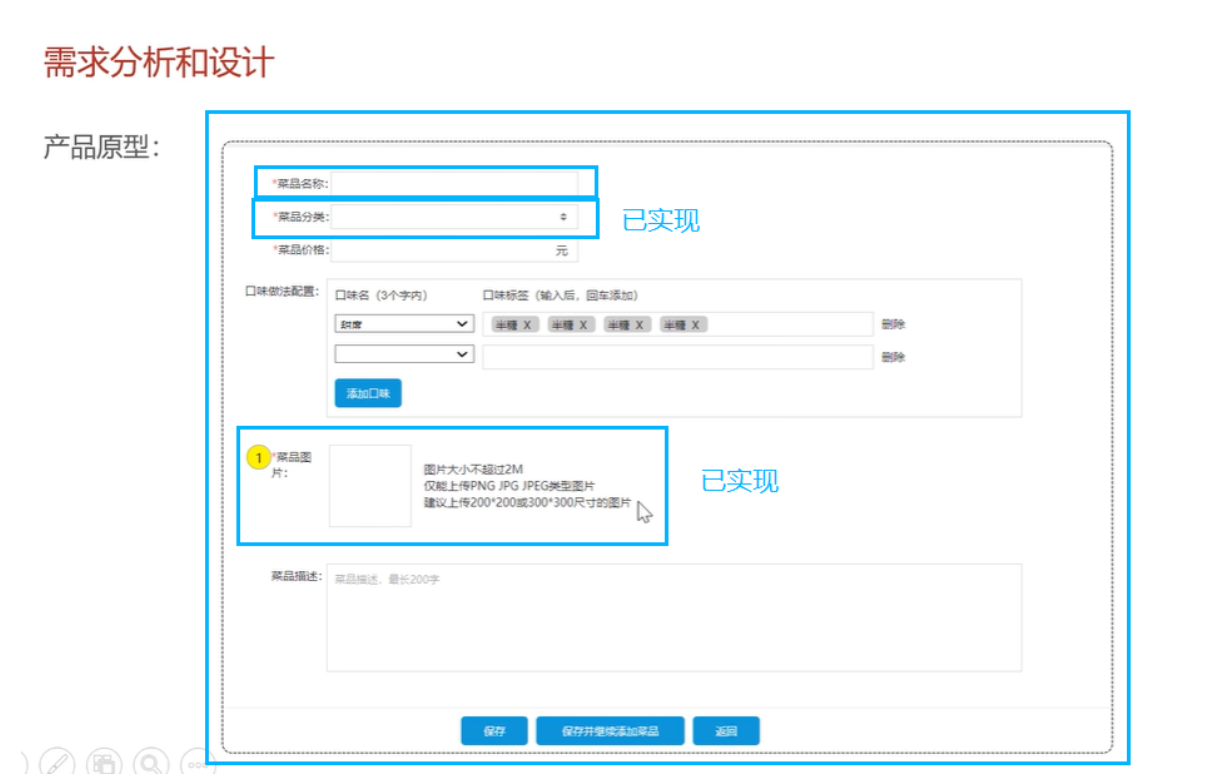Click the text 图片大小不超过2M
Viewport: 1225px width, 783px height.
tap(473, 469)
